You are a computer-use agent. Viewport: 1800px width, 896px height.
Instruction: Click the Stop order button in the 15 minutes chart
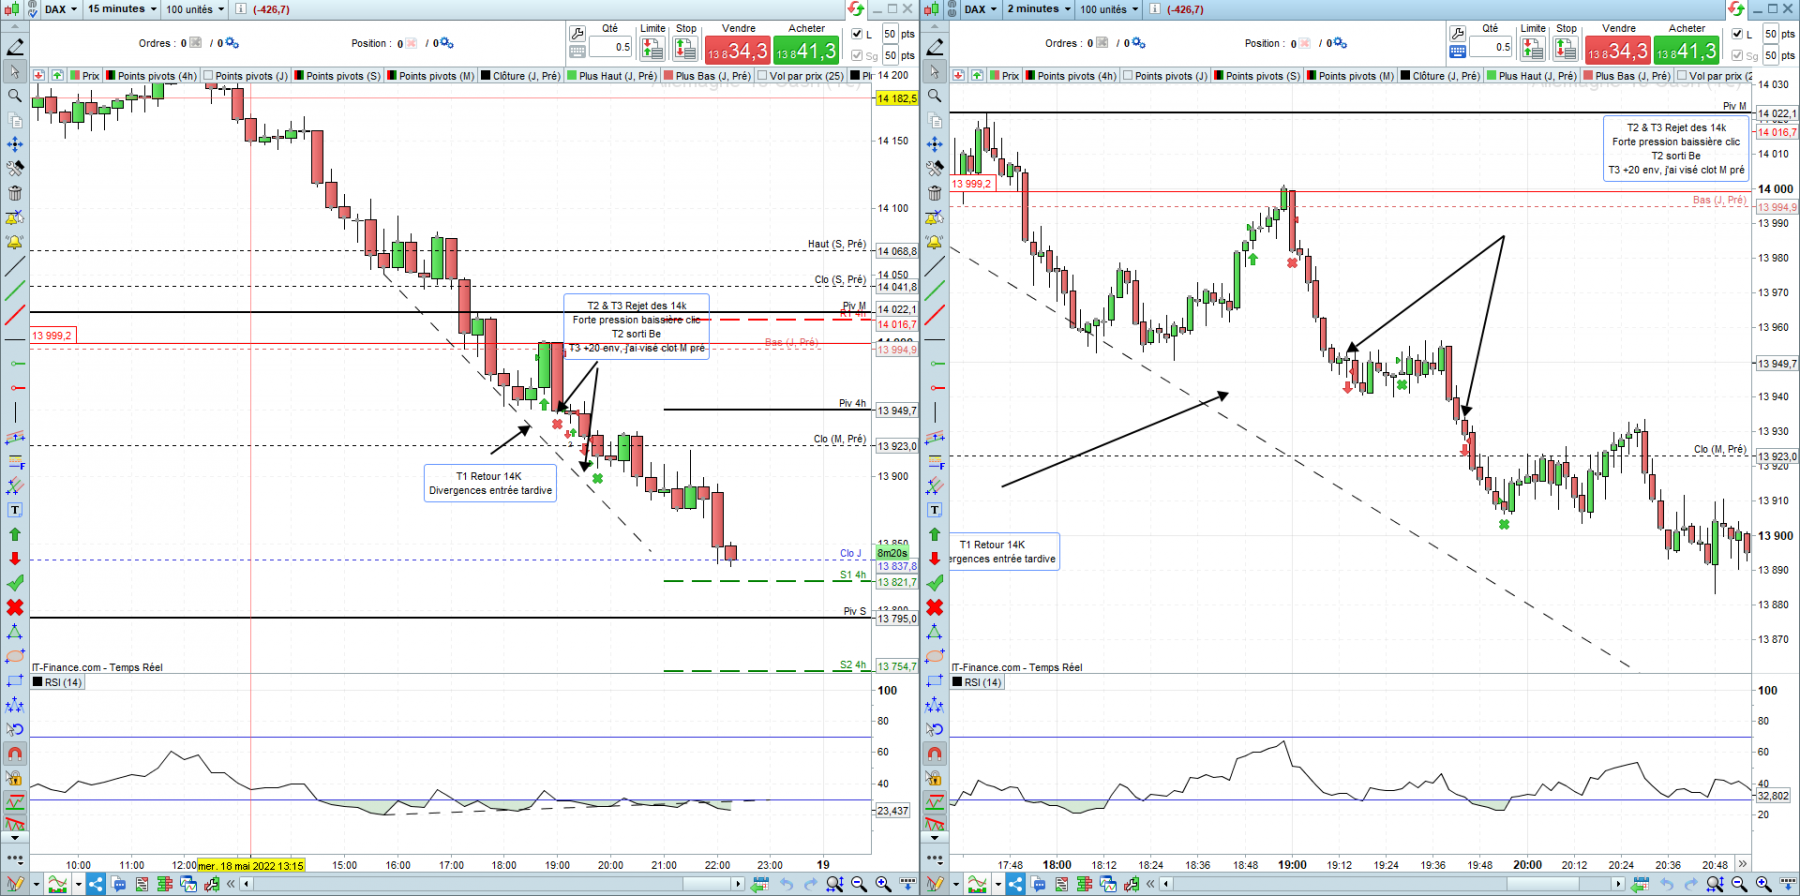[686, 47]
